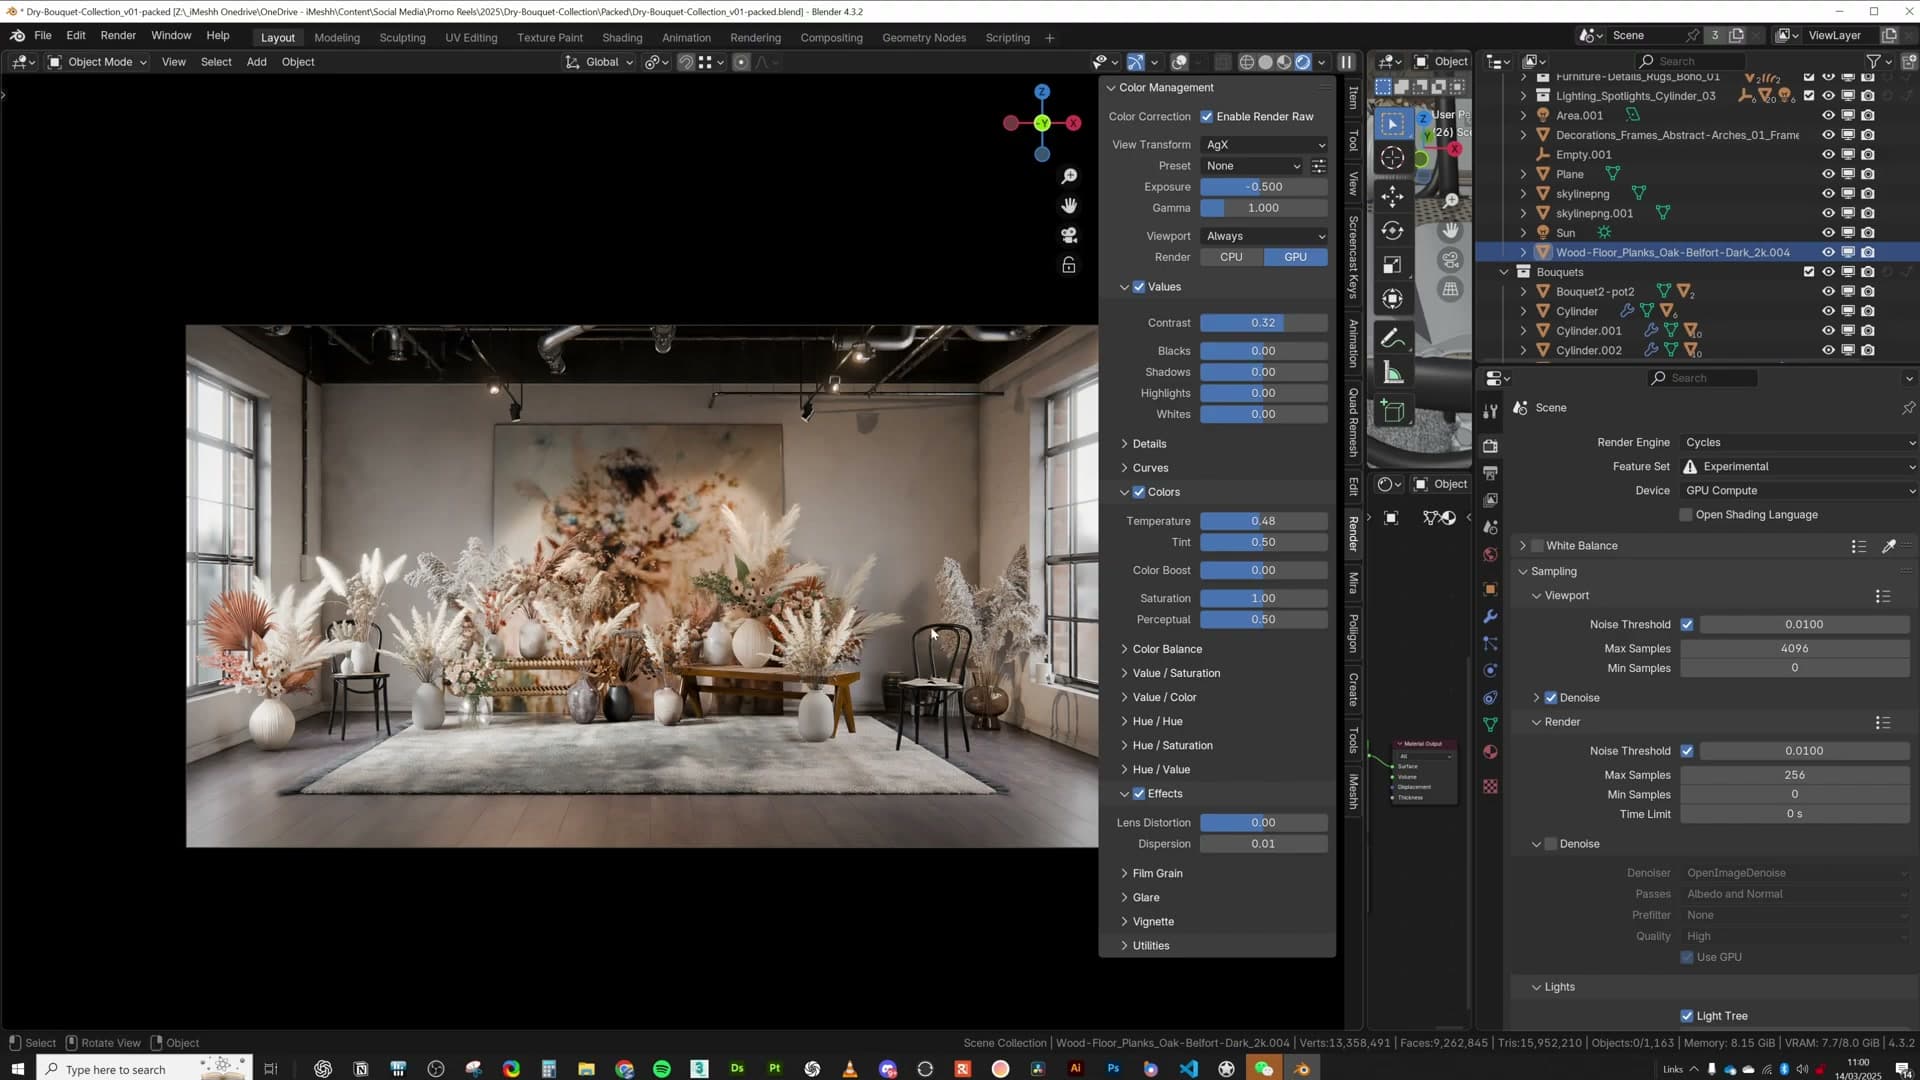Open the Device GPU Compute dropdown
The height and width of the screenshot is (1080, 1920).
(x=1799, y=491)
